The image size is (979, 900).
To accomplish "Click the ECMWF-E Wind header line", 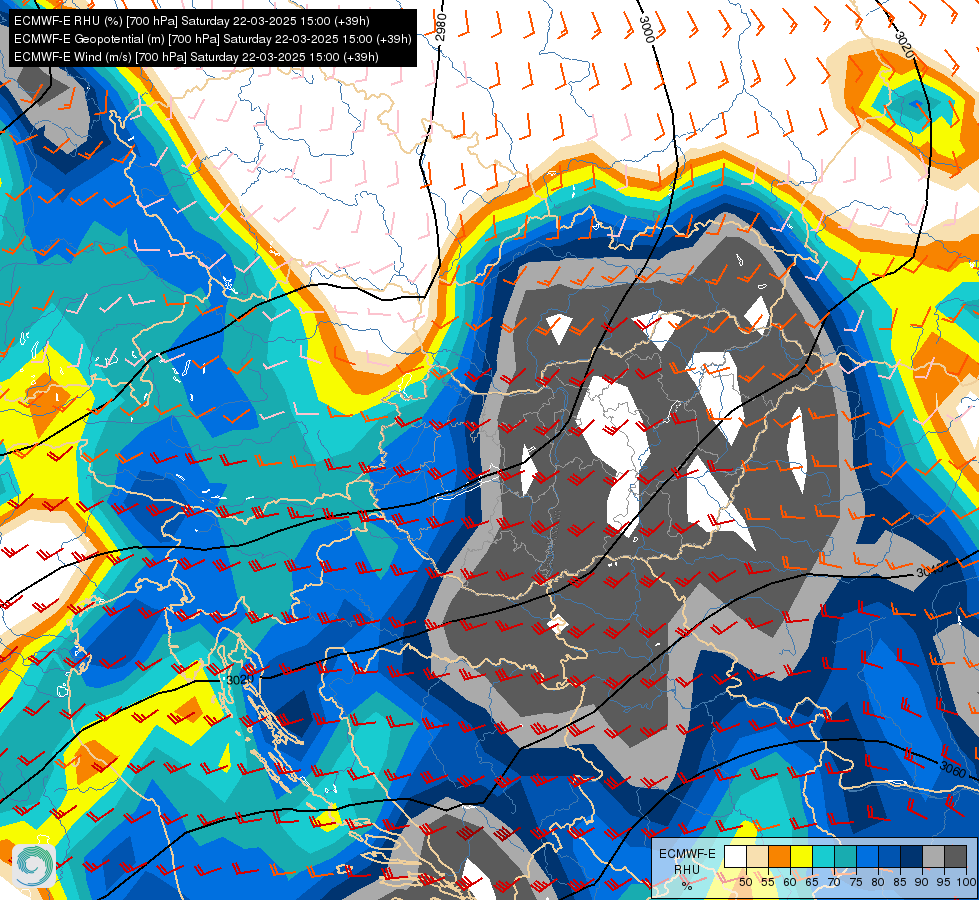I will [196, 57].
